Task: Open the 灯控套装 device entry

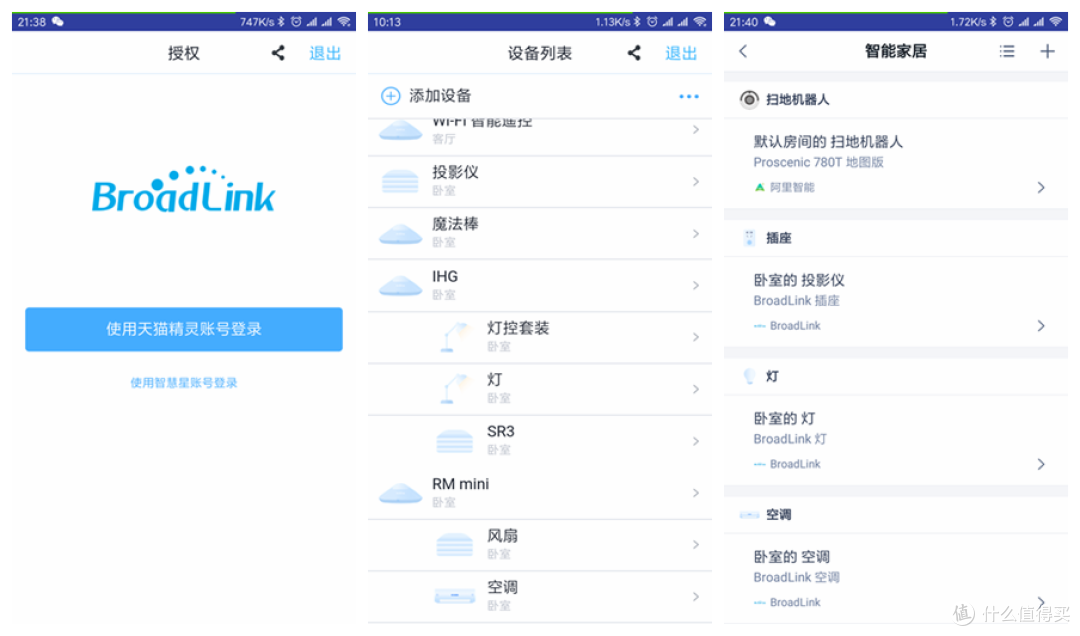Action: (540, 337)
